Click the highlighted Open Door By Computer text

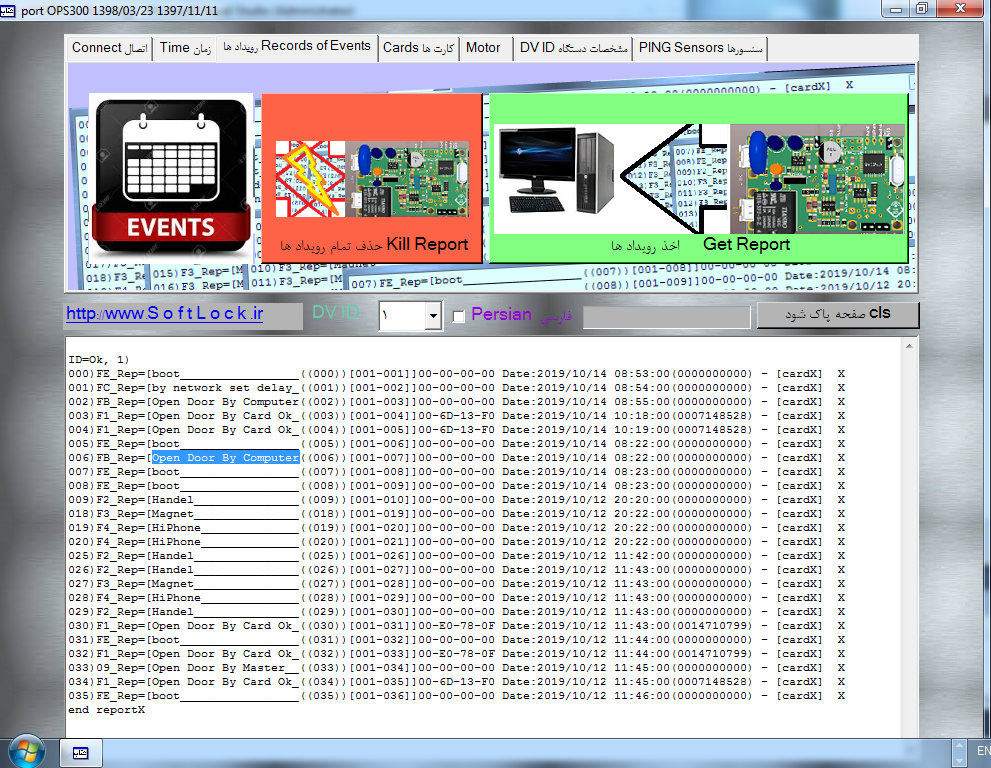(225, 458)
